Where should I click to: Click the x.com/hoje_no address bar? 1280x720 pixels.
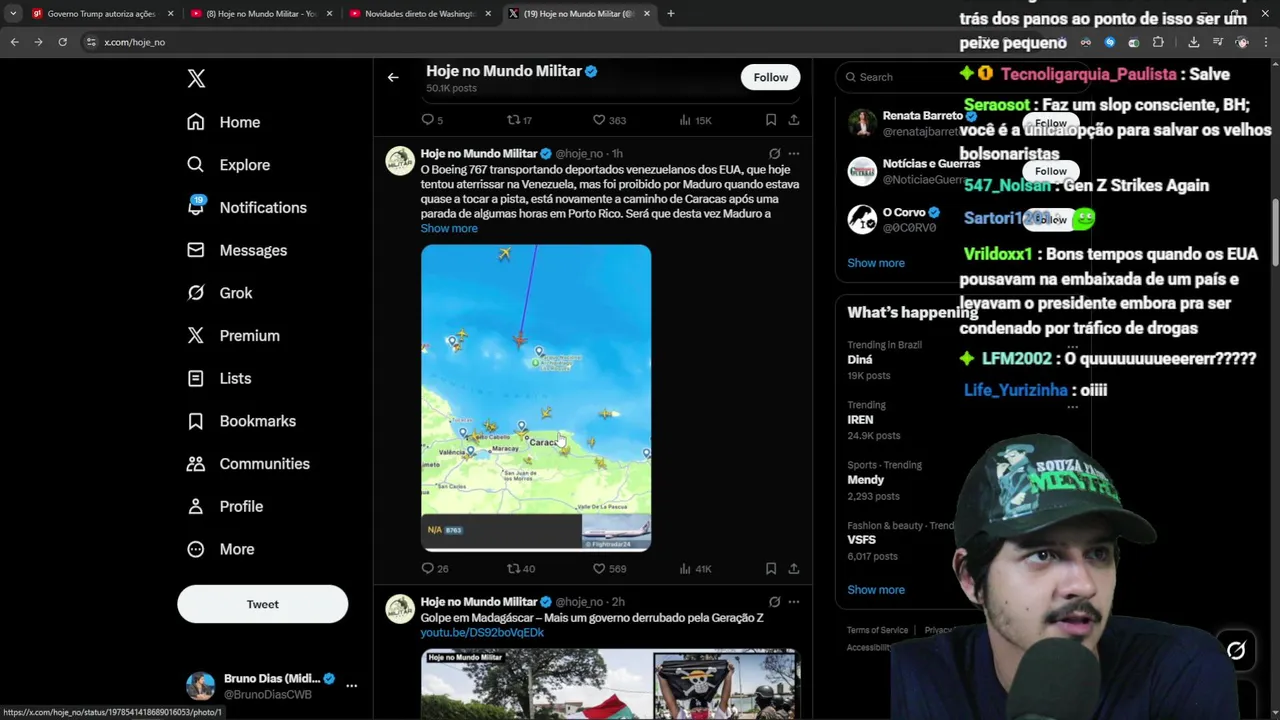pyautogui.click(x=134, y=42)
